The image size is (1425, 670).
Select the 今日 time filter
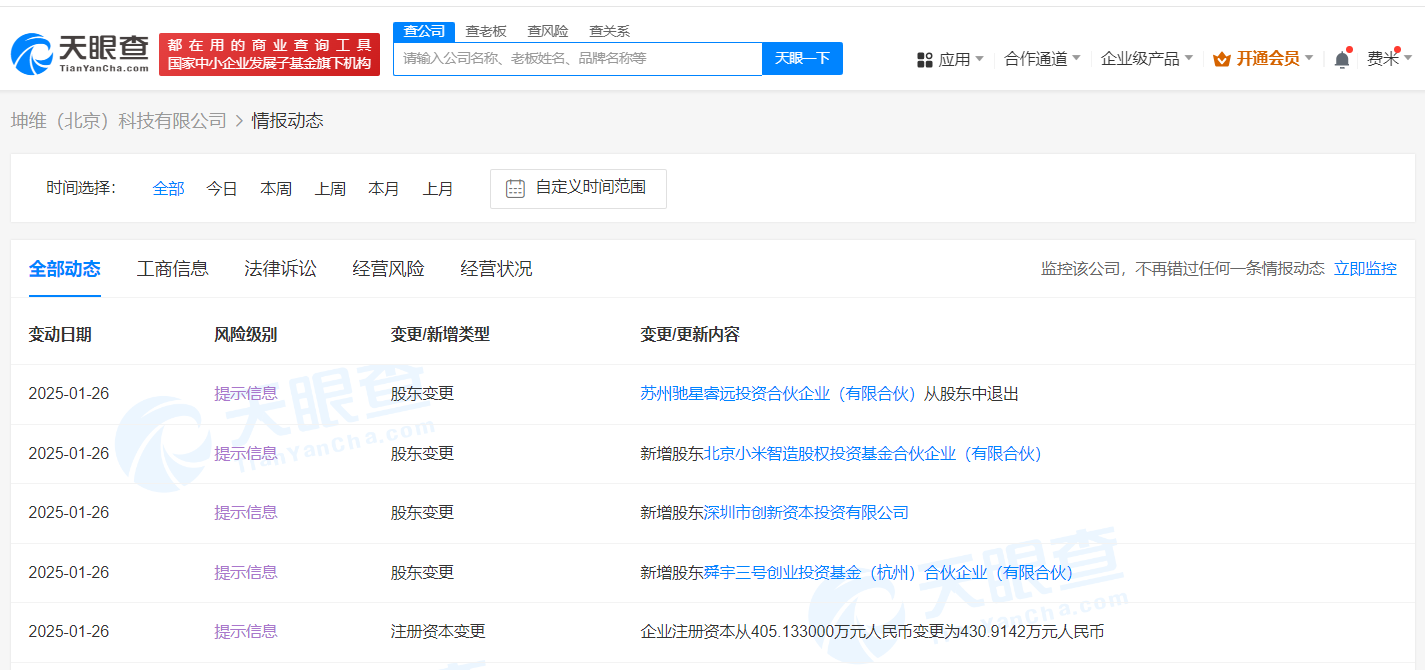click(222, 188)
